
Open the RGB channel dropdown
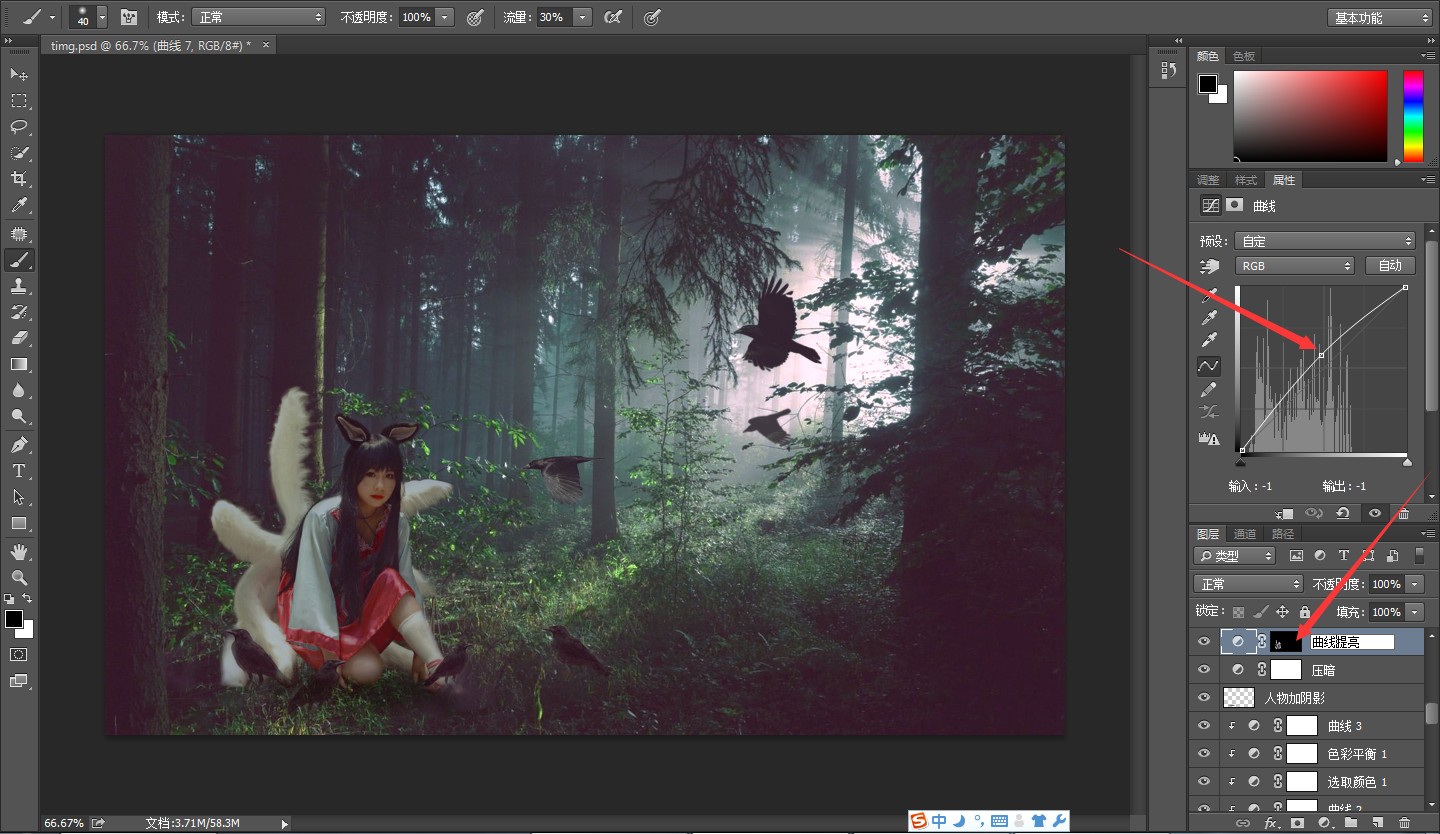click(x=1295, y=266)
